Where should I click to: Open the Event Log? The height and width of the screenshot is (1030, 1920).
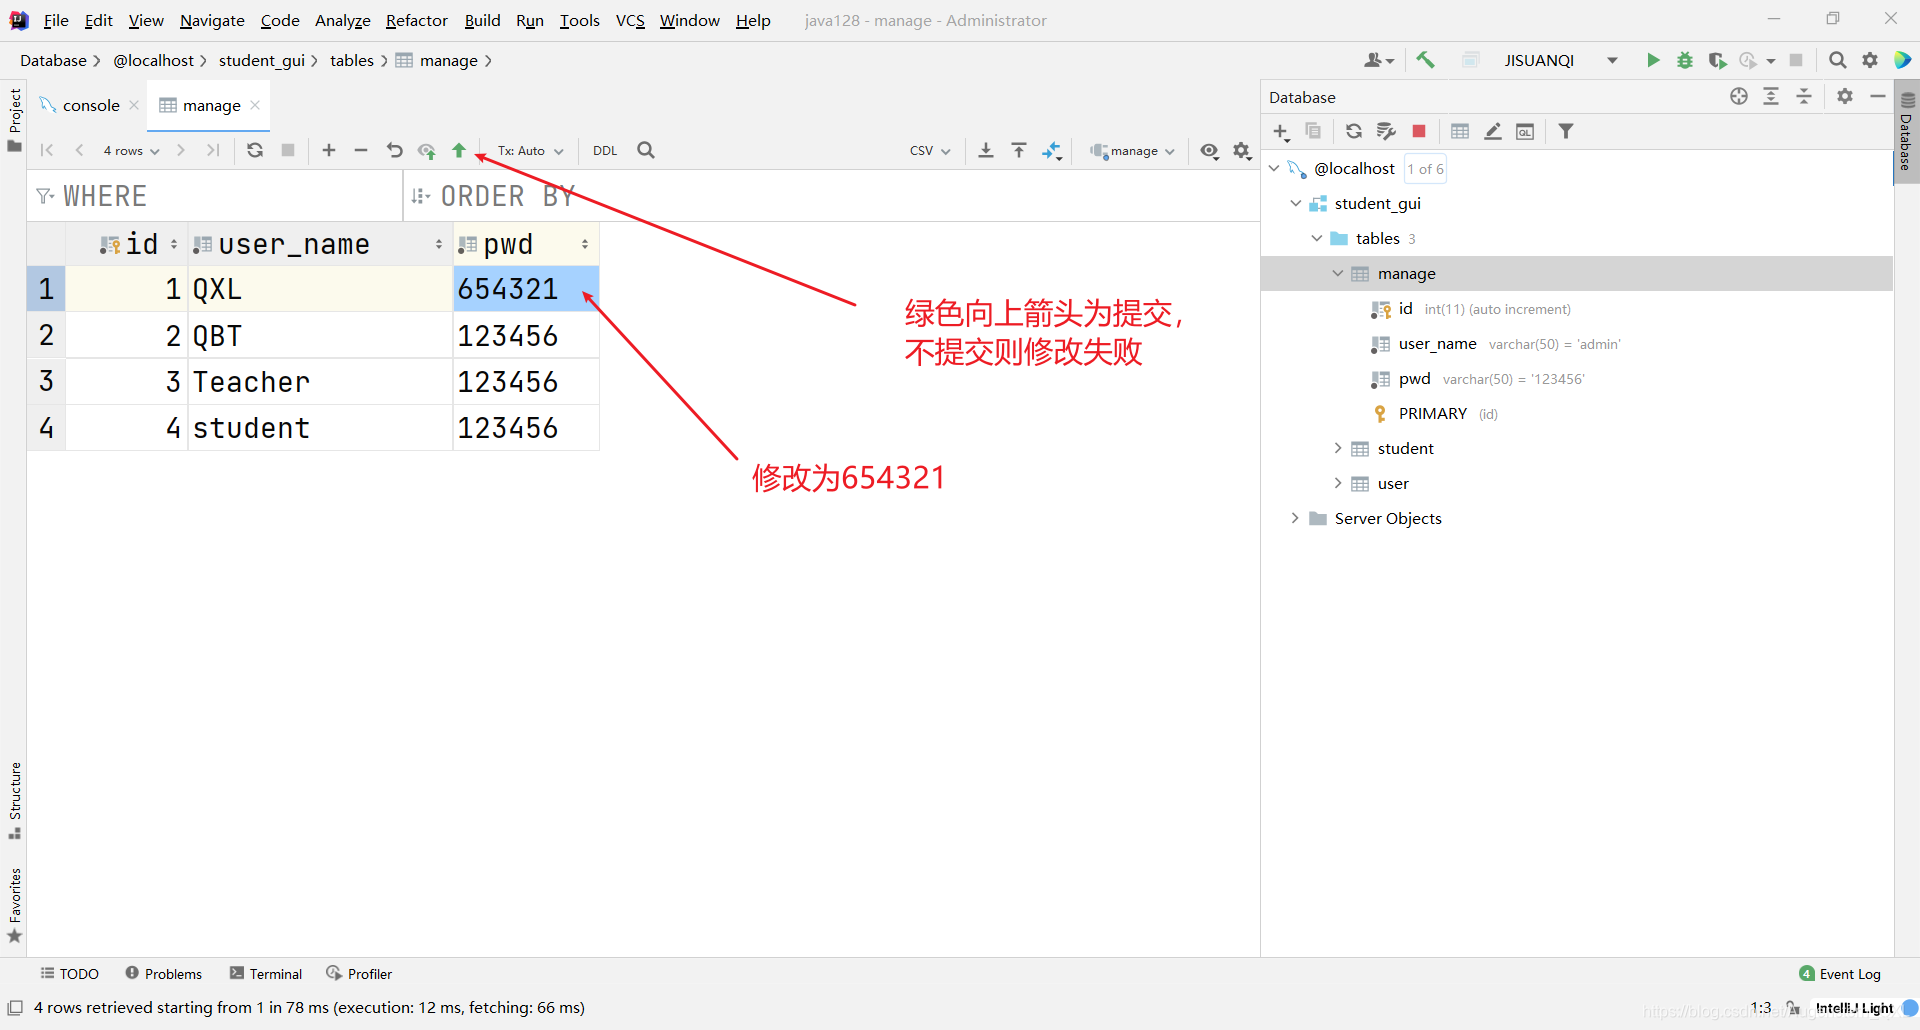tap(1840, 974)
